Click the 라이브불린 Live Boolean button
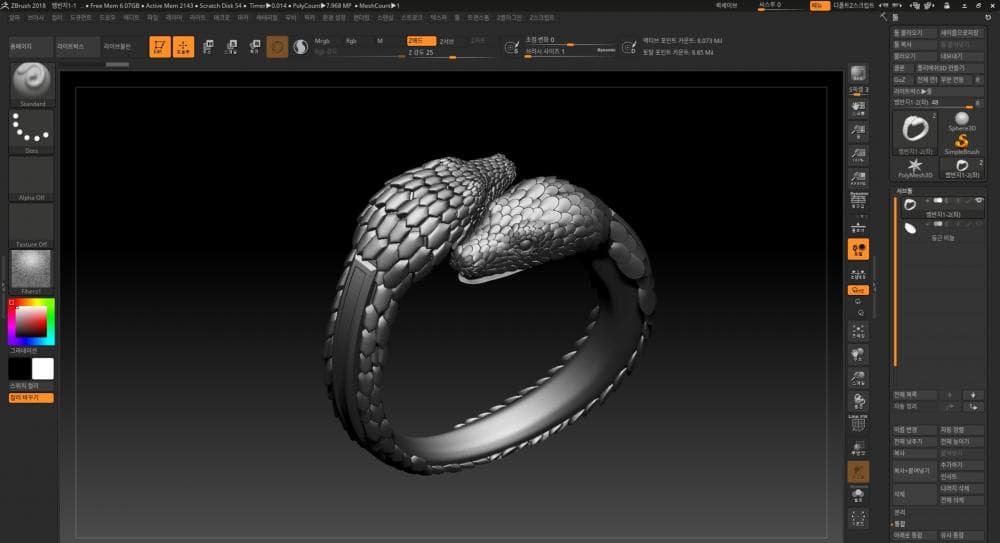 [x=117, y=47]
